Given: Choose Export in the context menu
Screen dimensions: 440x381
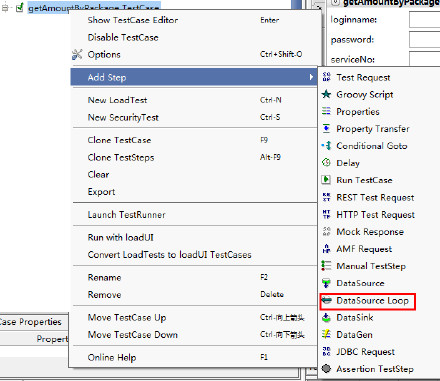Looking at the screenshot, I should pos(195,192).
